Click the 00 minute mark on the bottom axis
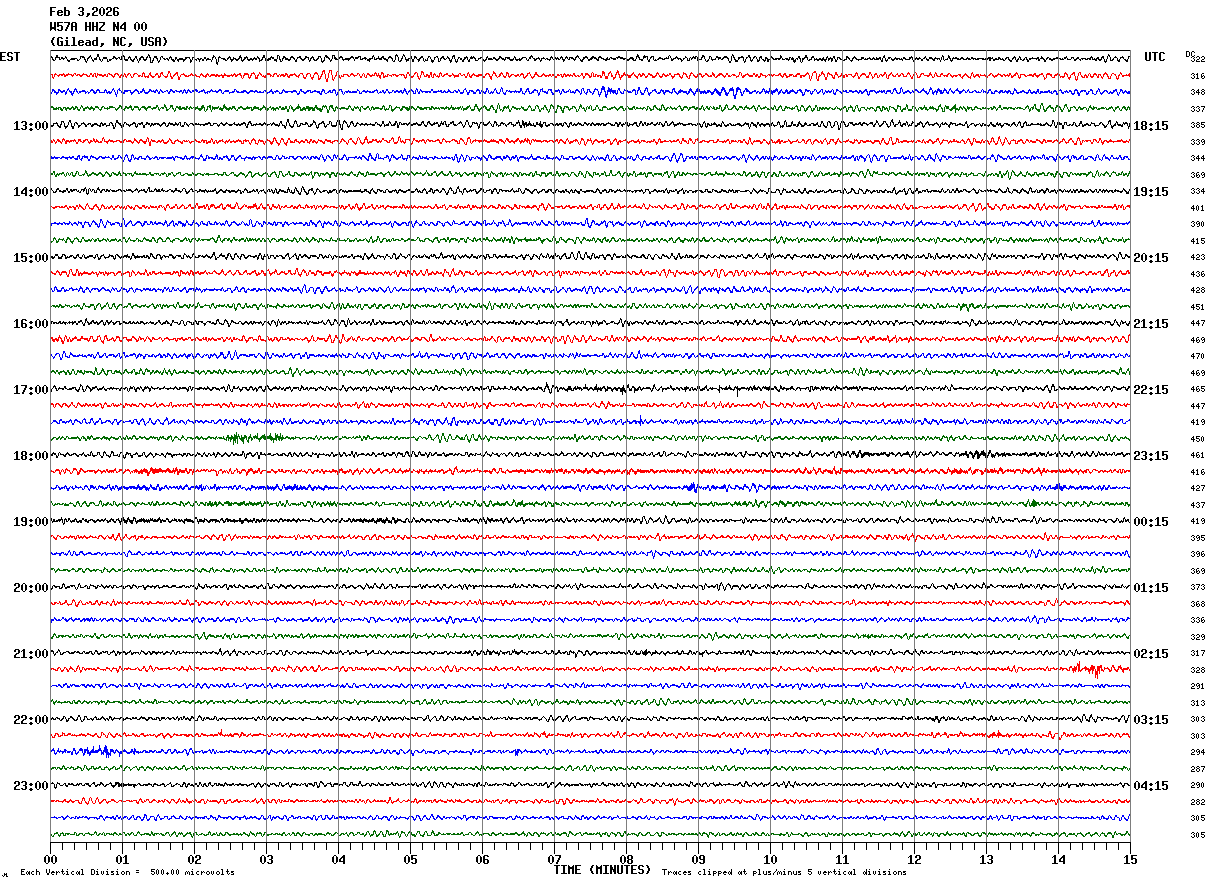Screen dimensions: 1210x886 (x=50, y=860)
